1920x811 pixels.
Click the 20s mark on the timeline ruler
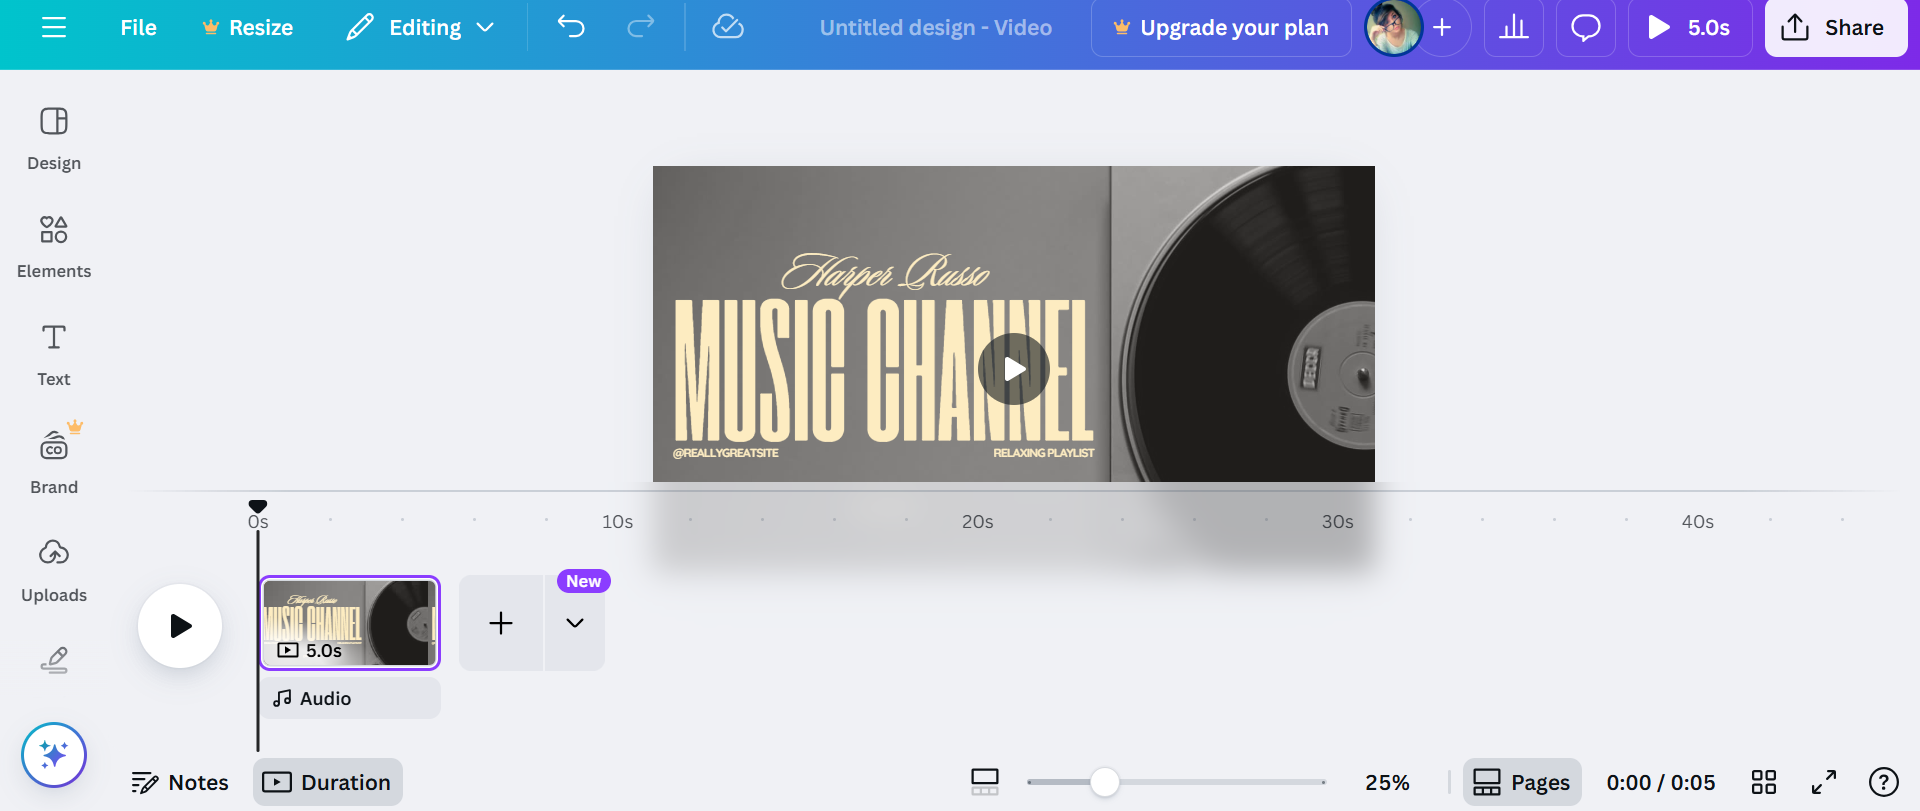978,522
